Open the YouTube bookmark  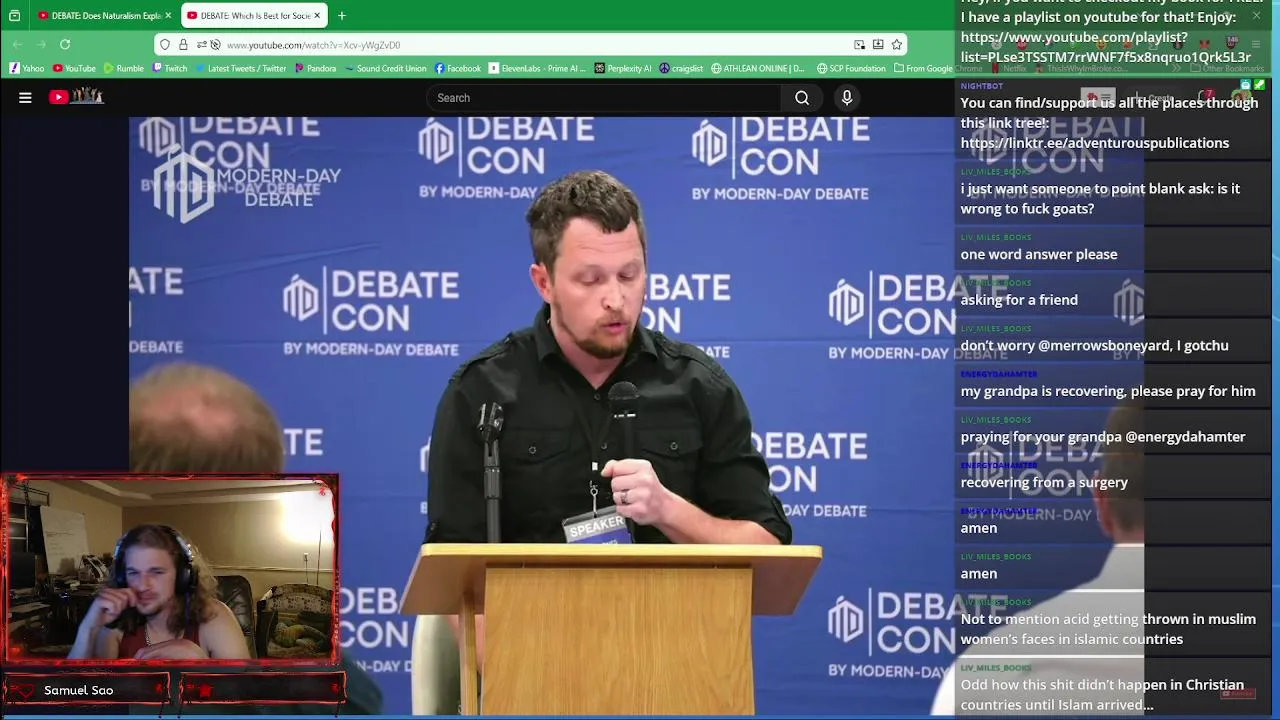click(74, 68)
